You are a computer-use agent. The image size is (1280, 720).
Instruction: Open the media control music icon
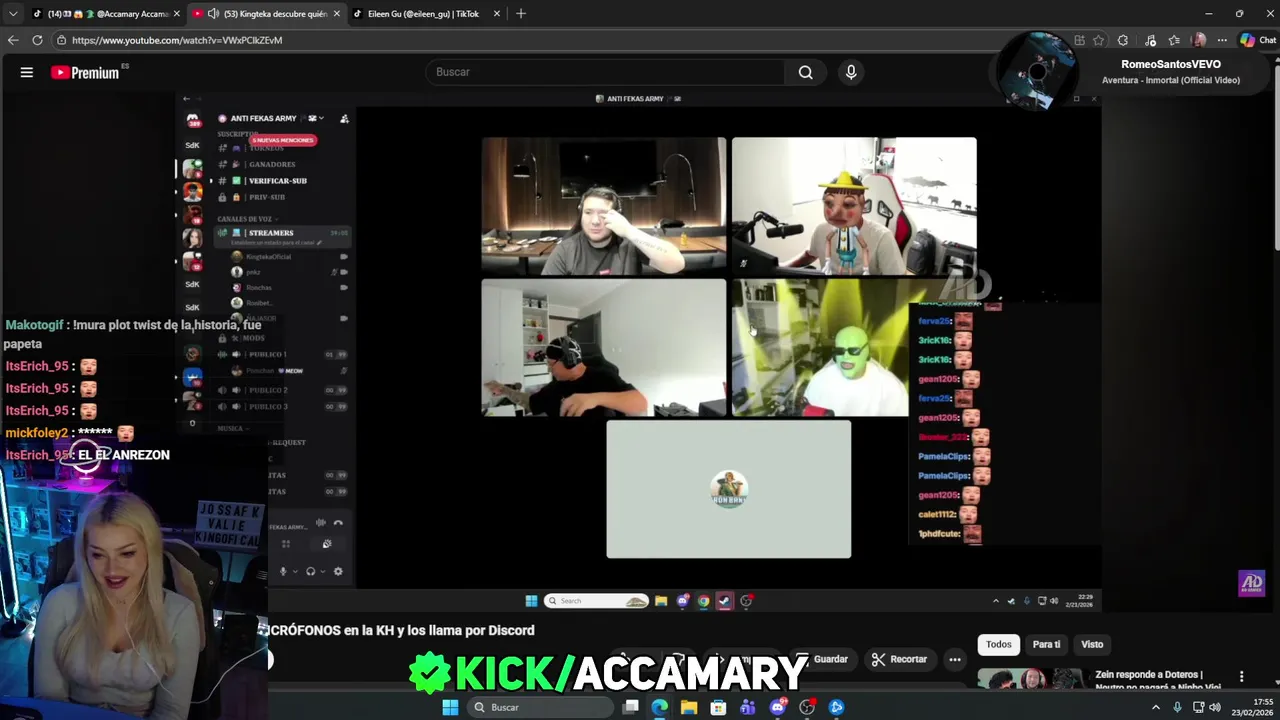click(1150, 40)
